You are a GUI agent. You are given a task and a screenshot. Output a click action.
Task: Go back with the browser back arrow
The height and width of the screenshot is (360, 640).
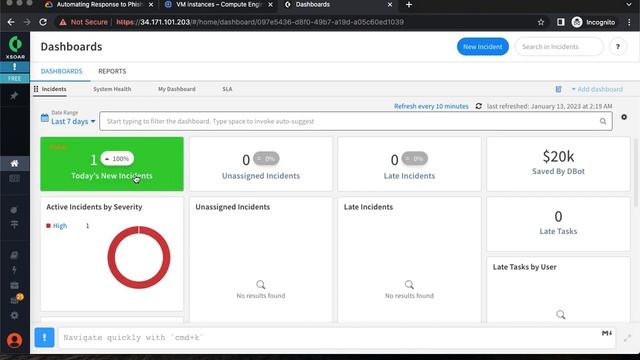pyautogui.click(x=11, y=22)
